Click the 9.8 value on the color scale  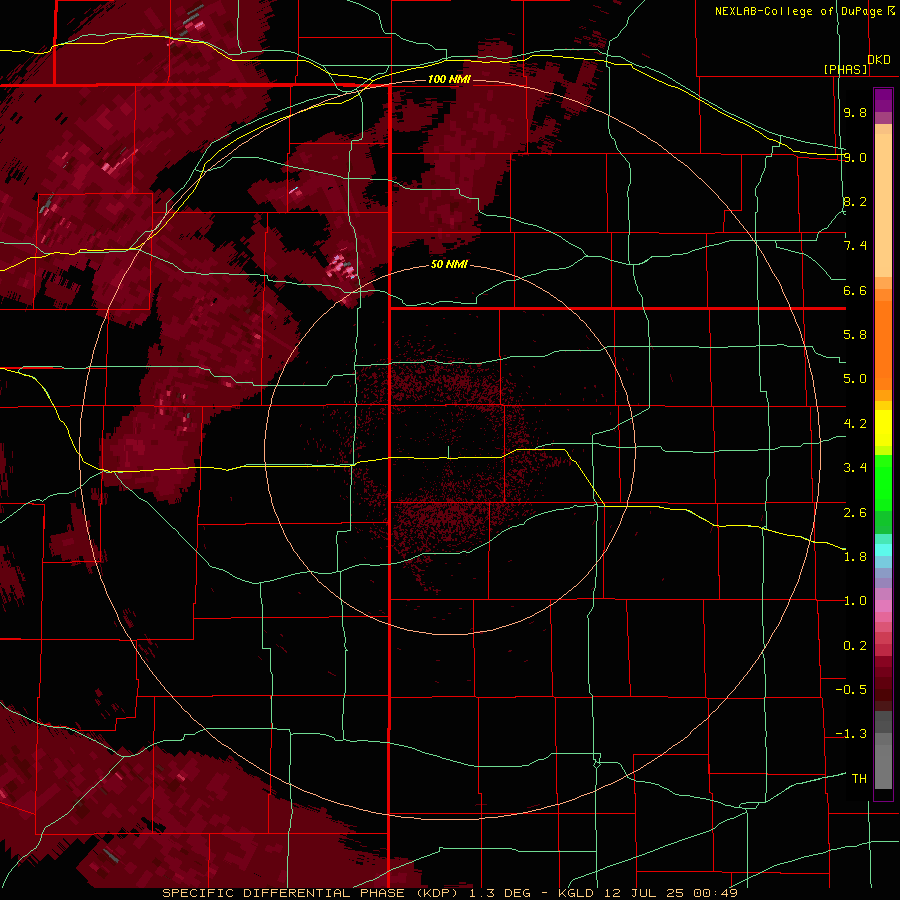click(x=855, y=112)
